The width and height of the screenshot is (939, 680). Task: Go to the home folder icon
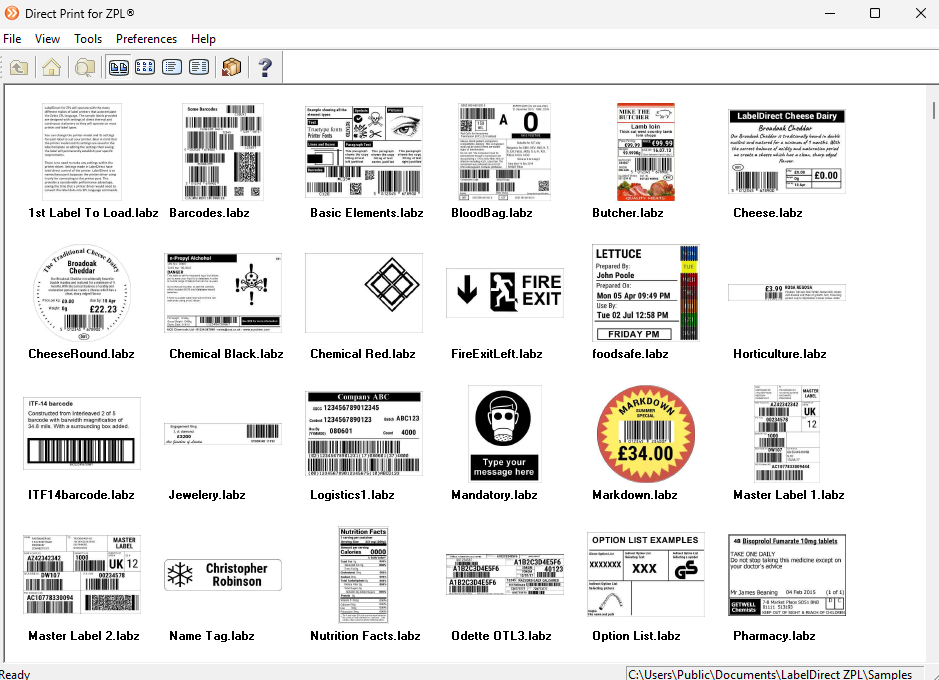coord(52,67)
